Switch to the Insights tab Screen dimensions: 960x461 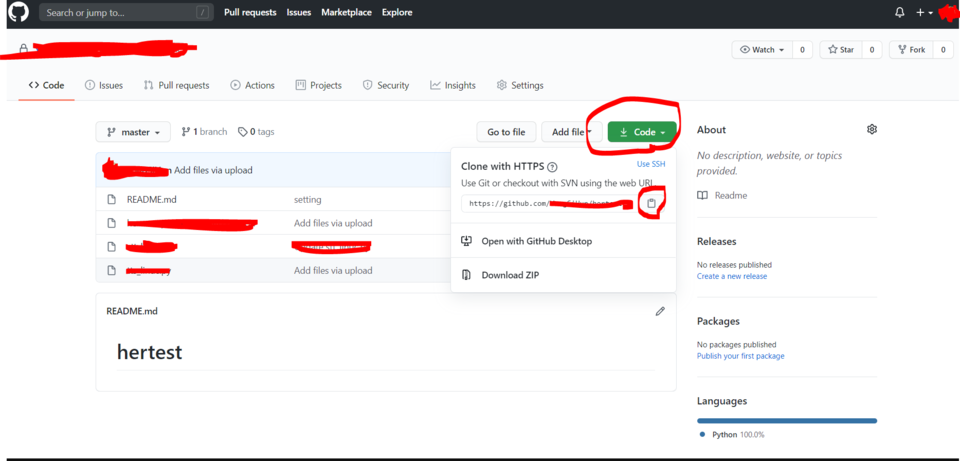(x=453, y=85)
